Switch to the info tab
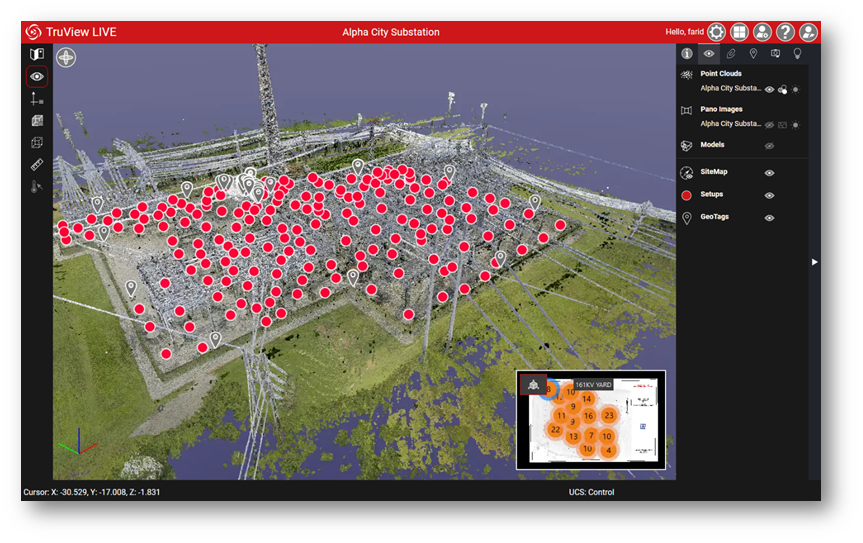Screen dimensions: 863x543 (687, 54)
